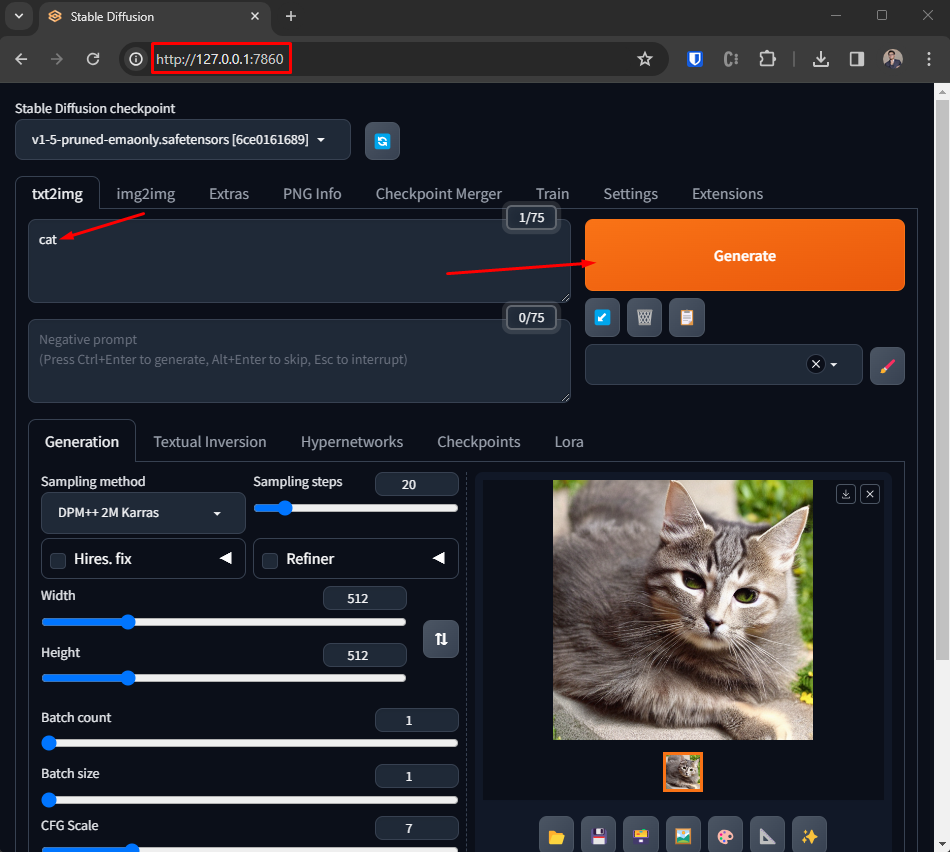Expand the Hires. fix section arrow
Screen dimensions: 950x852
(226, 558)
